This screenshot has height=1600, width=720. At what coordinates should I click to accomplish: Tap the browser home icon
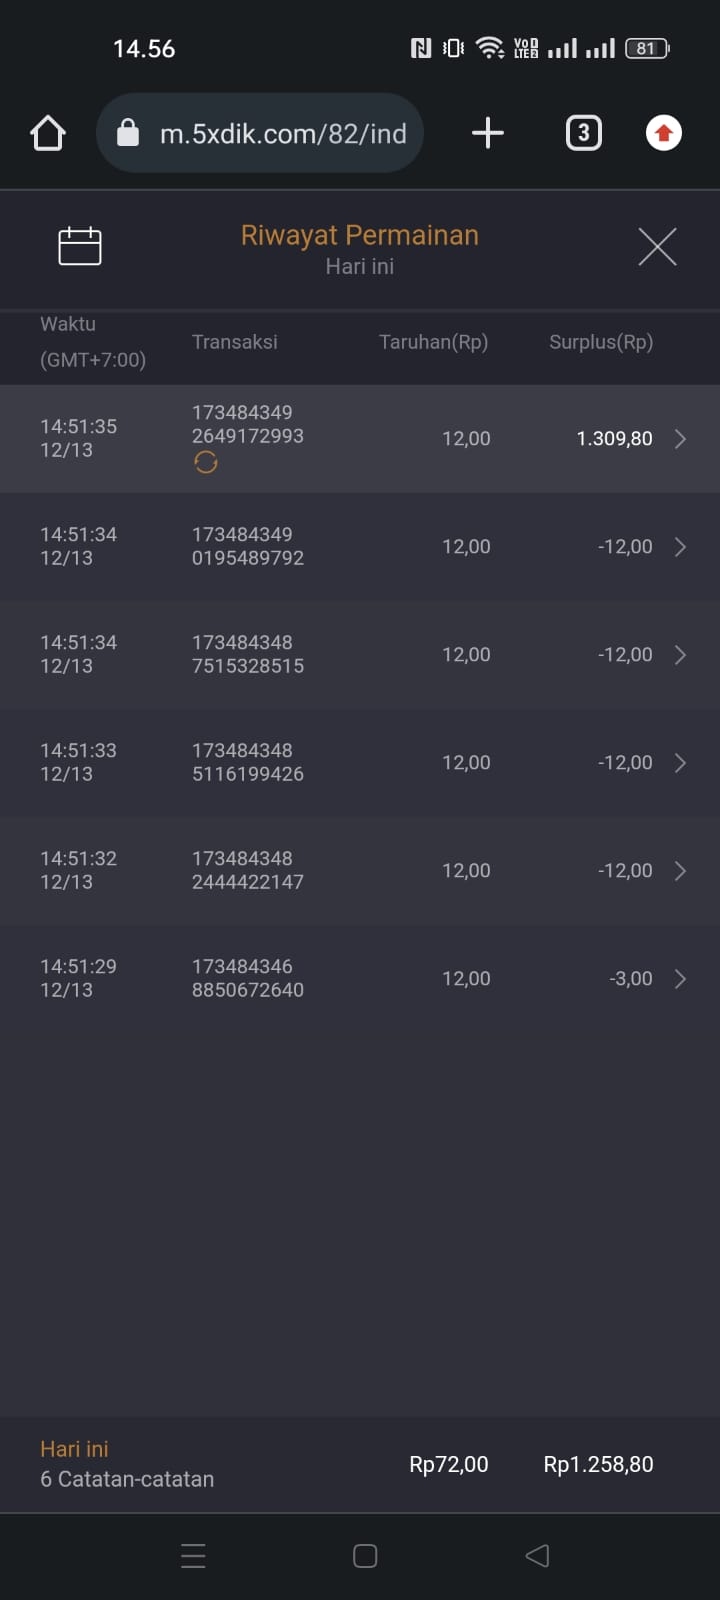point(48,133)
